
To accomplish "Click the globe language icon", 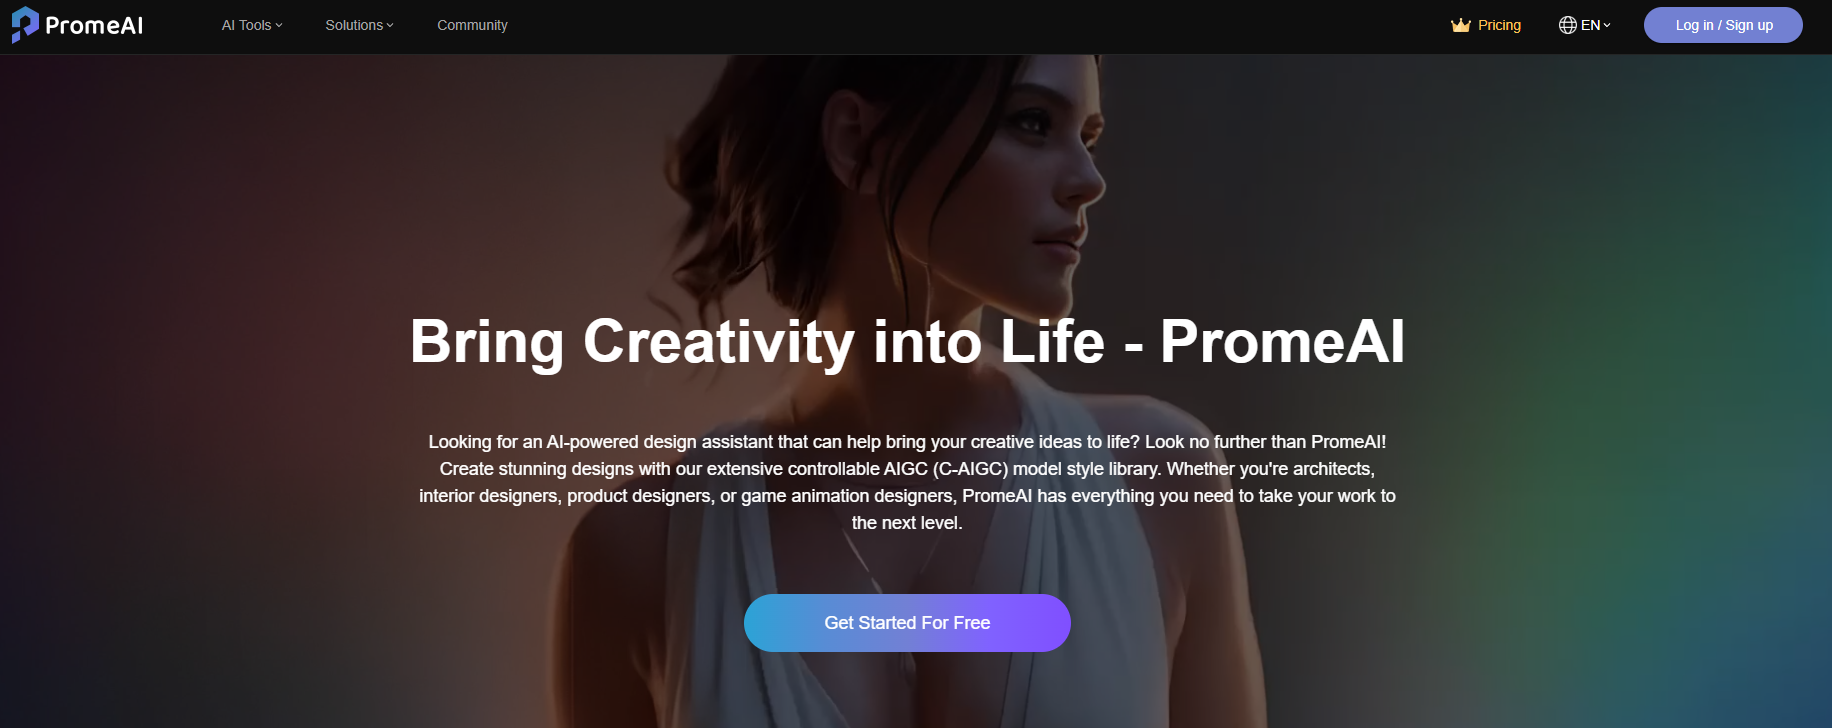I will coord(1568,25).
